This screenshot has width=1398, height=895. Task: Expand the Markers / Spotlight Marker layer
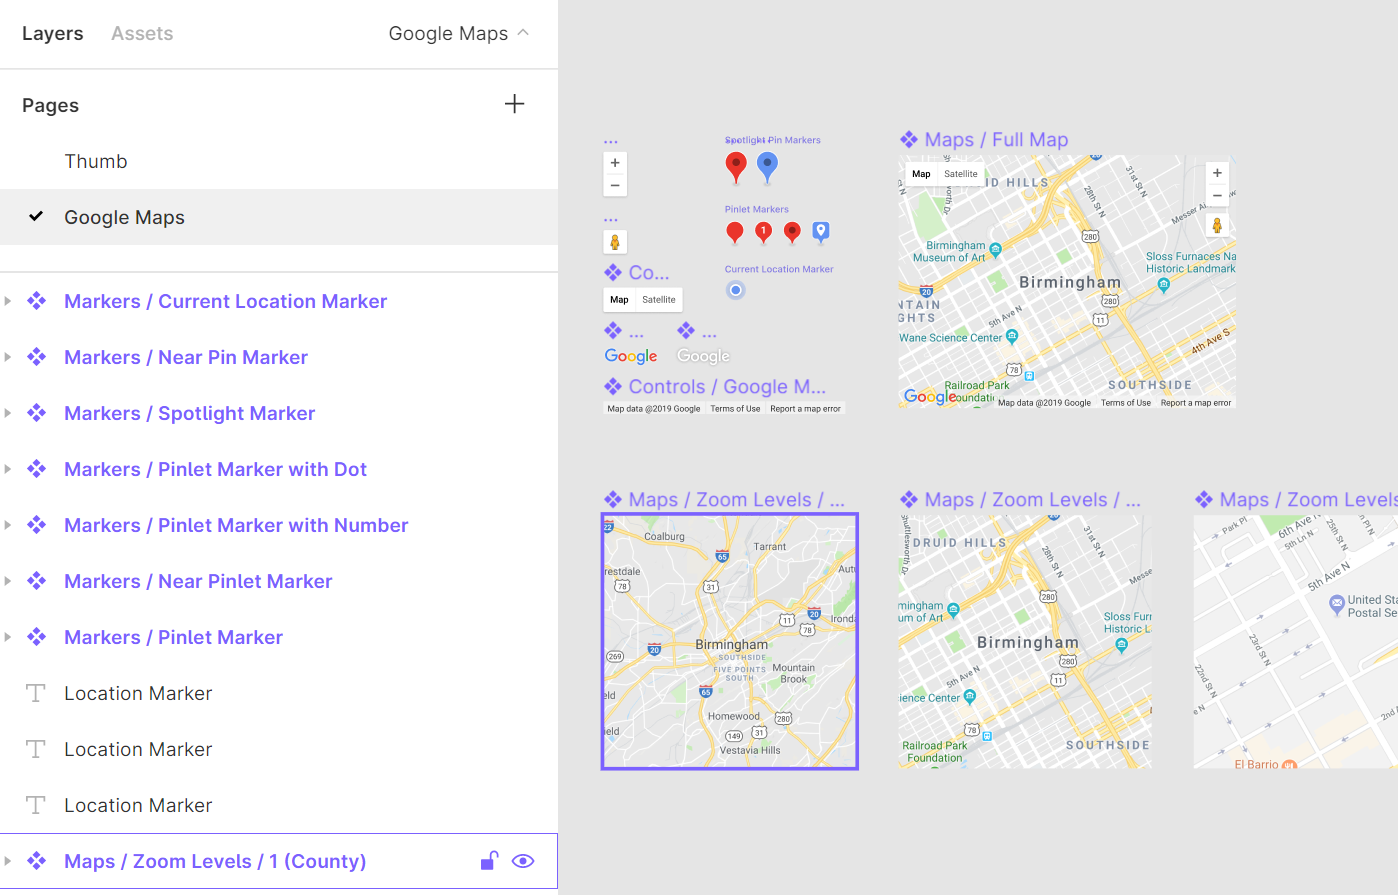pos(8,413)
